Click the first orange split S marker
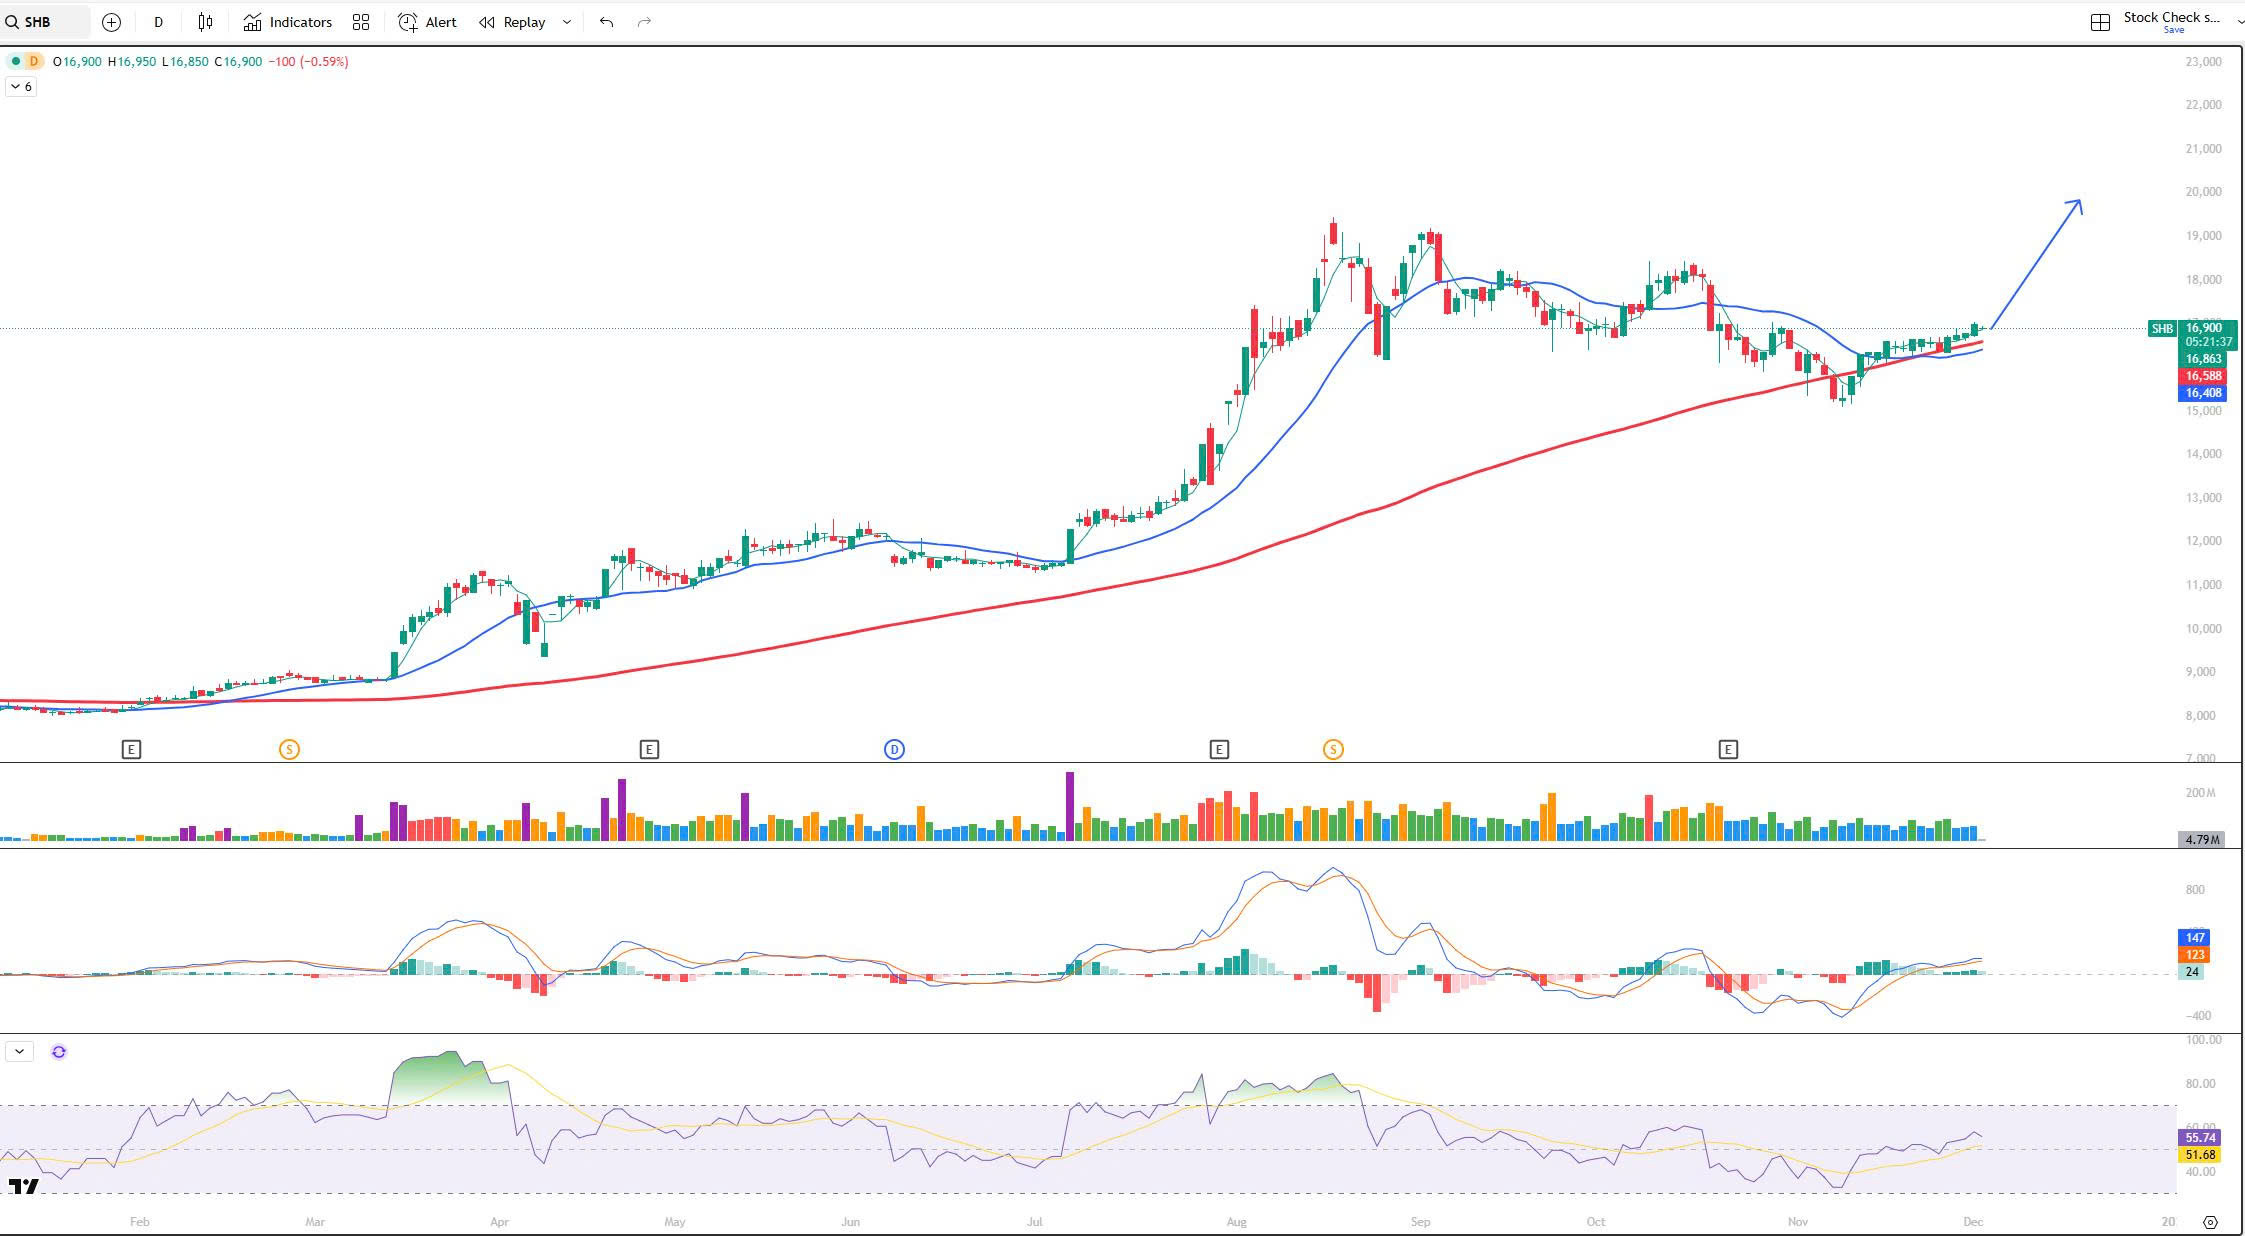 289,749
